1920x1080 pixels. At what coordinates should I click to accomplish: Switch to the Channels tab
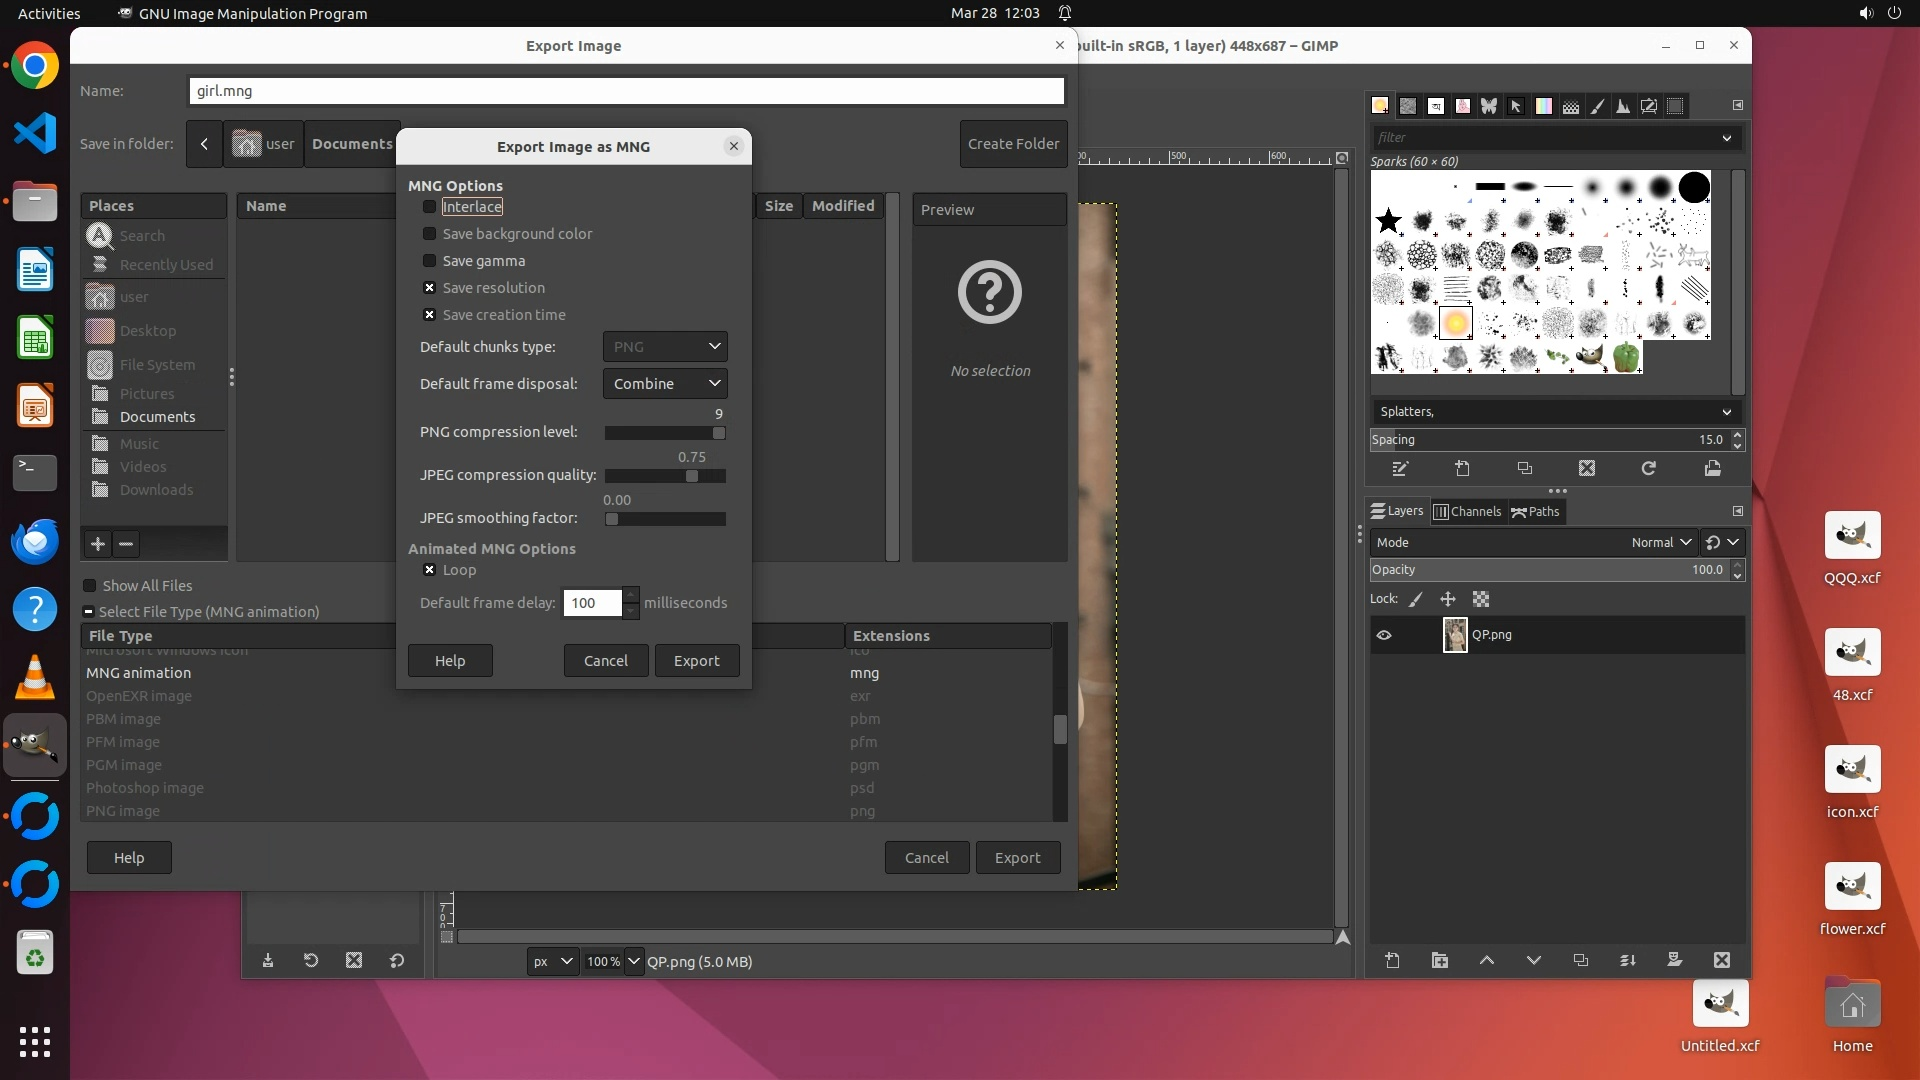[1467, 511]
